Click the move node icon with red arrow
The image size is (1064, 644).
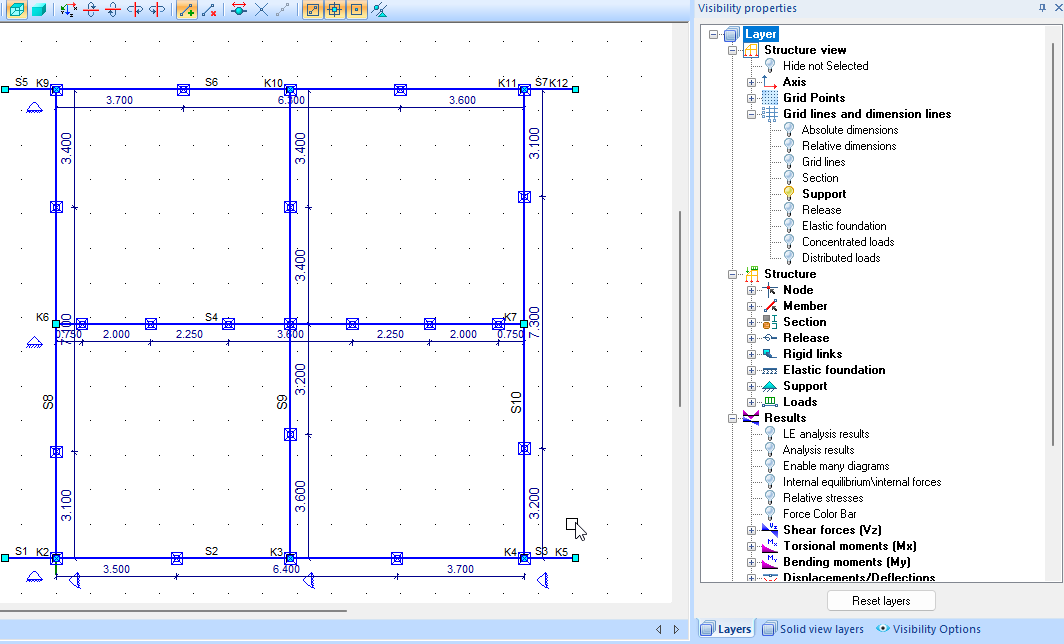pos(238,10)
